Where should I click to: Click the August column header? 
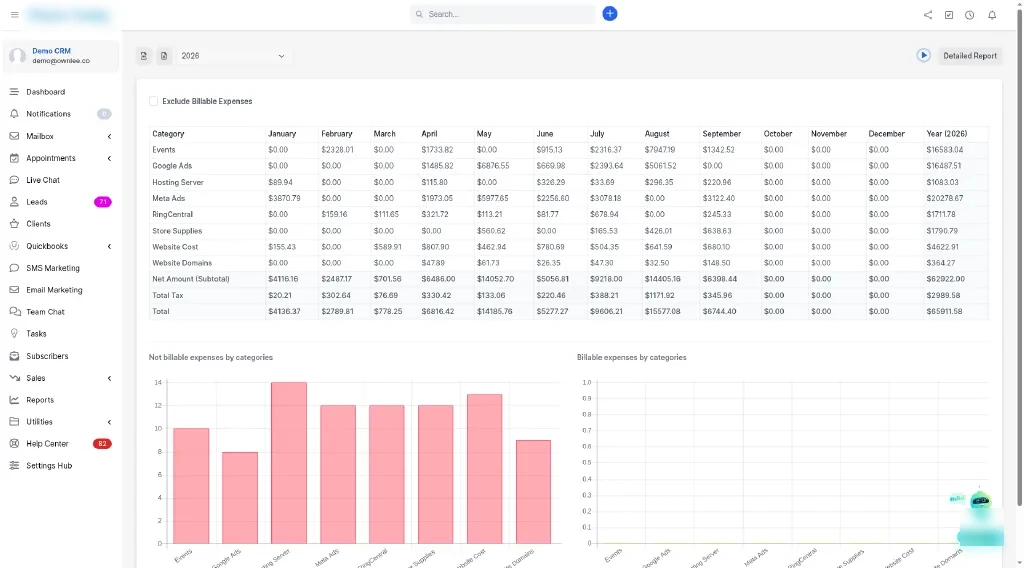pos(656,134)
